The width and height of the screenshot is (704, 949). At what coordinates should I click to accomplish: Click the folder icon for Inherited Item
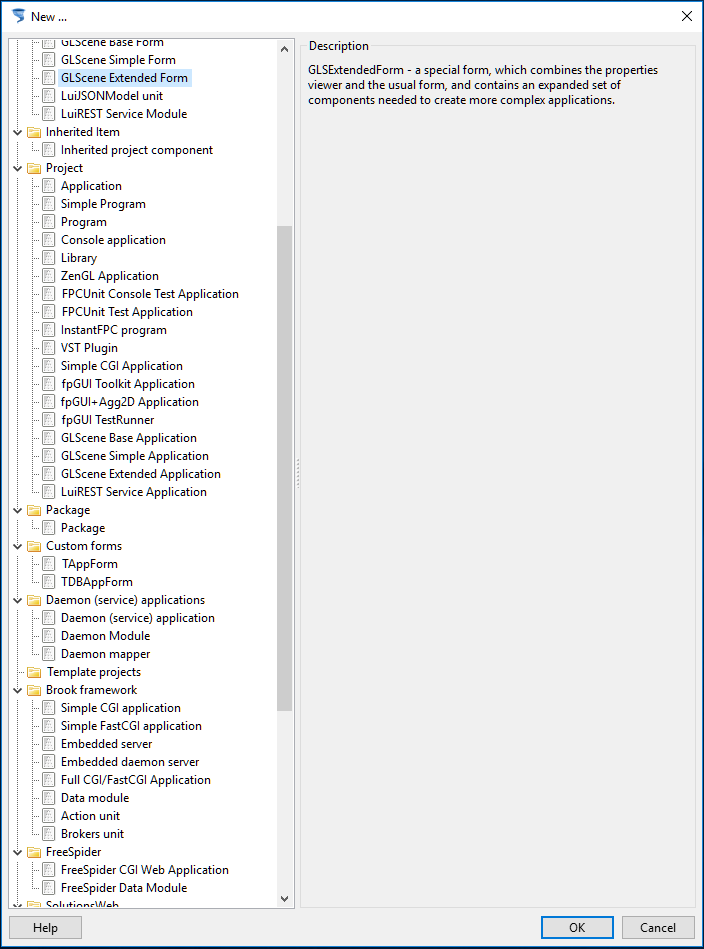coord(34,132)
